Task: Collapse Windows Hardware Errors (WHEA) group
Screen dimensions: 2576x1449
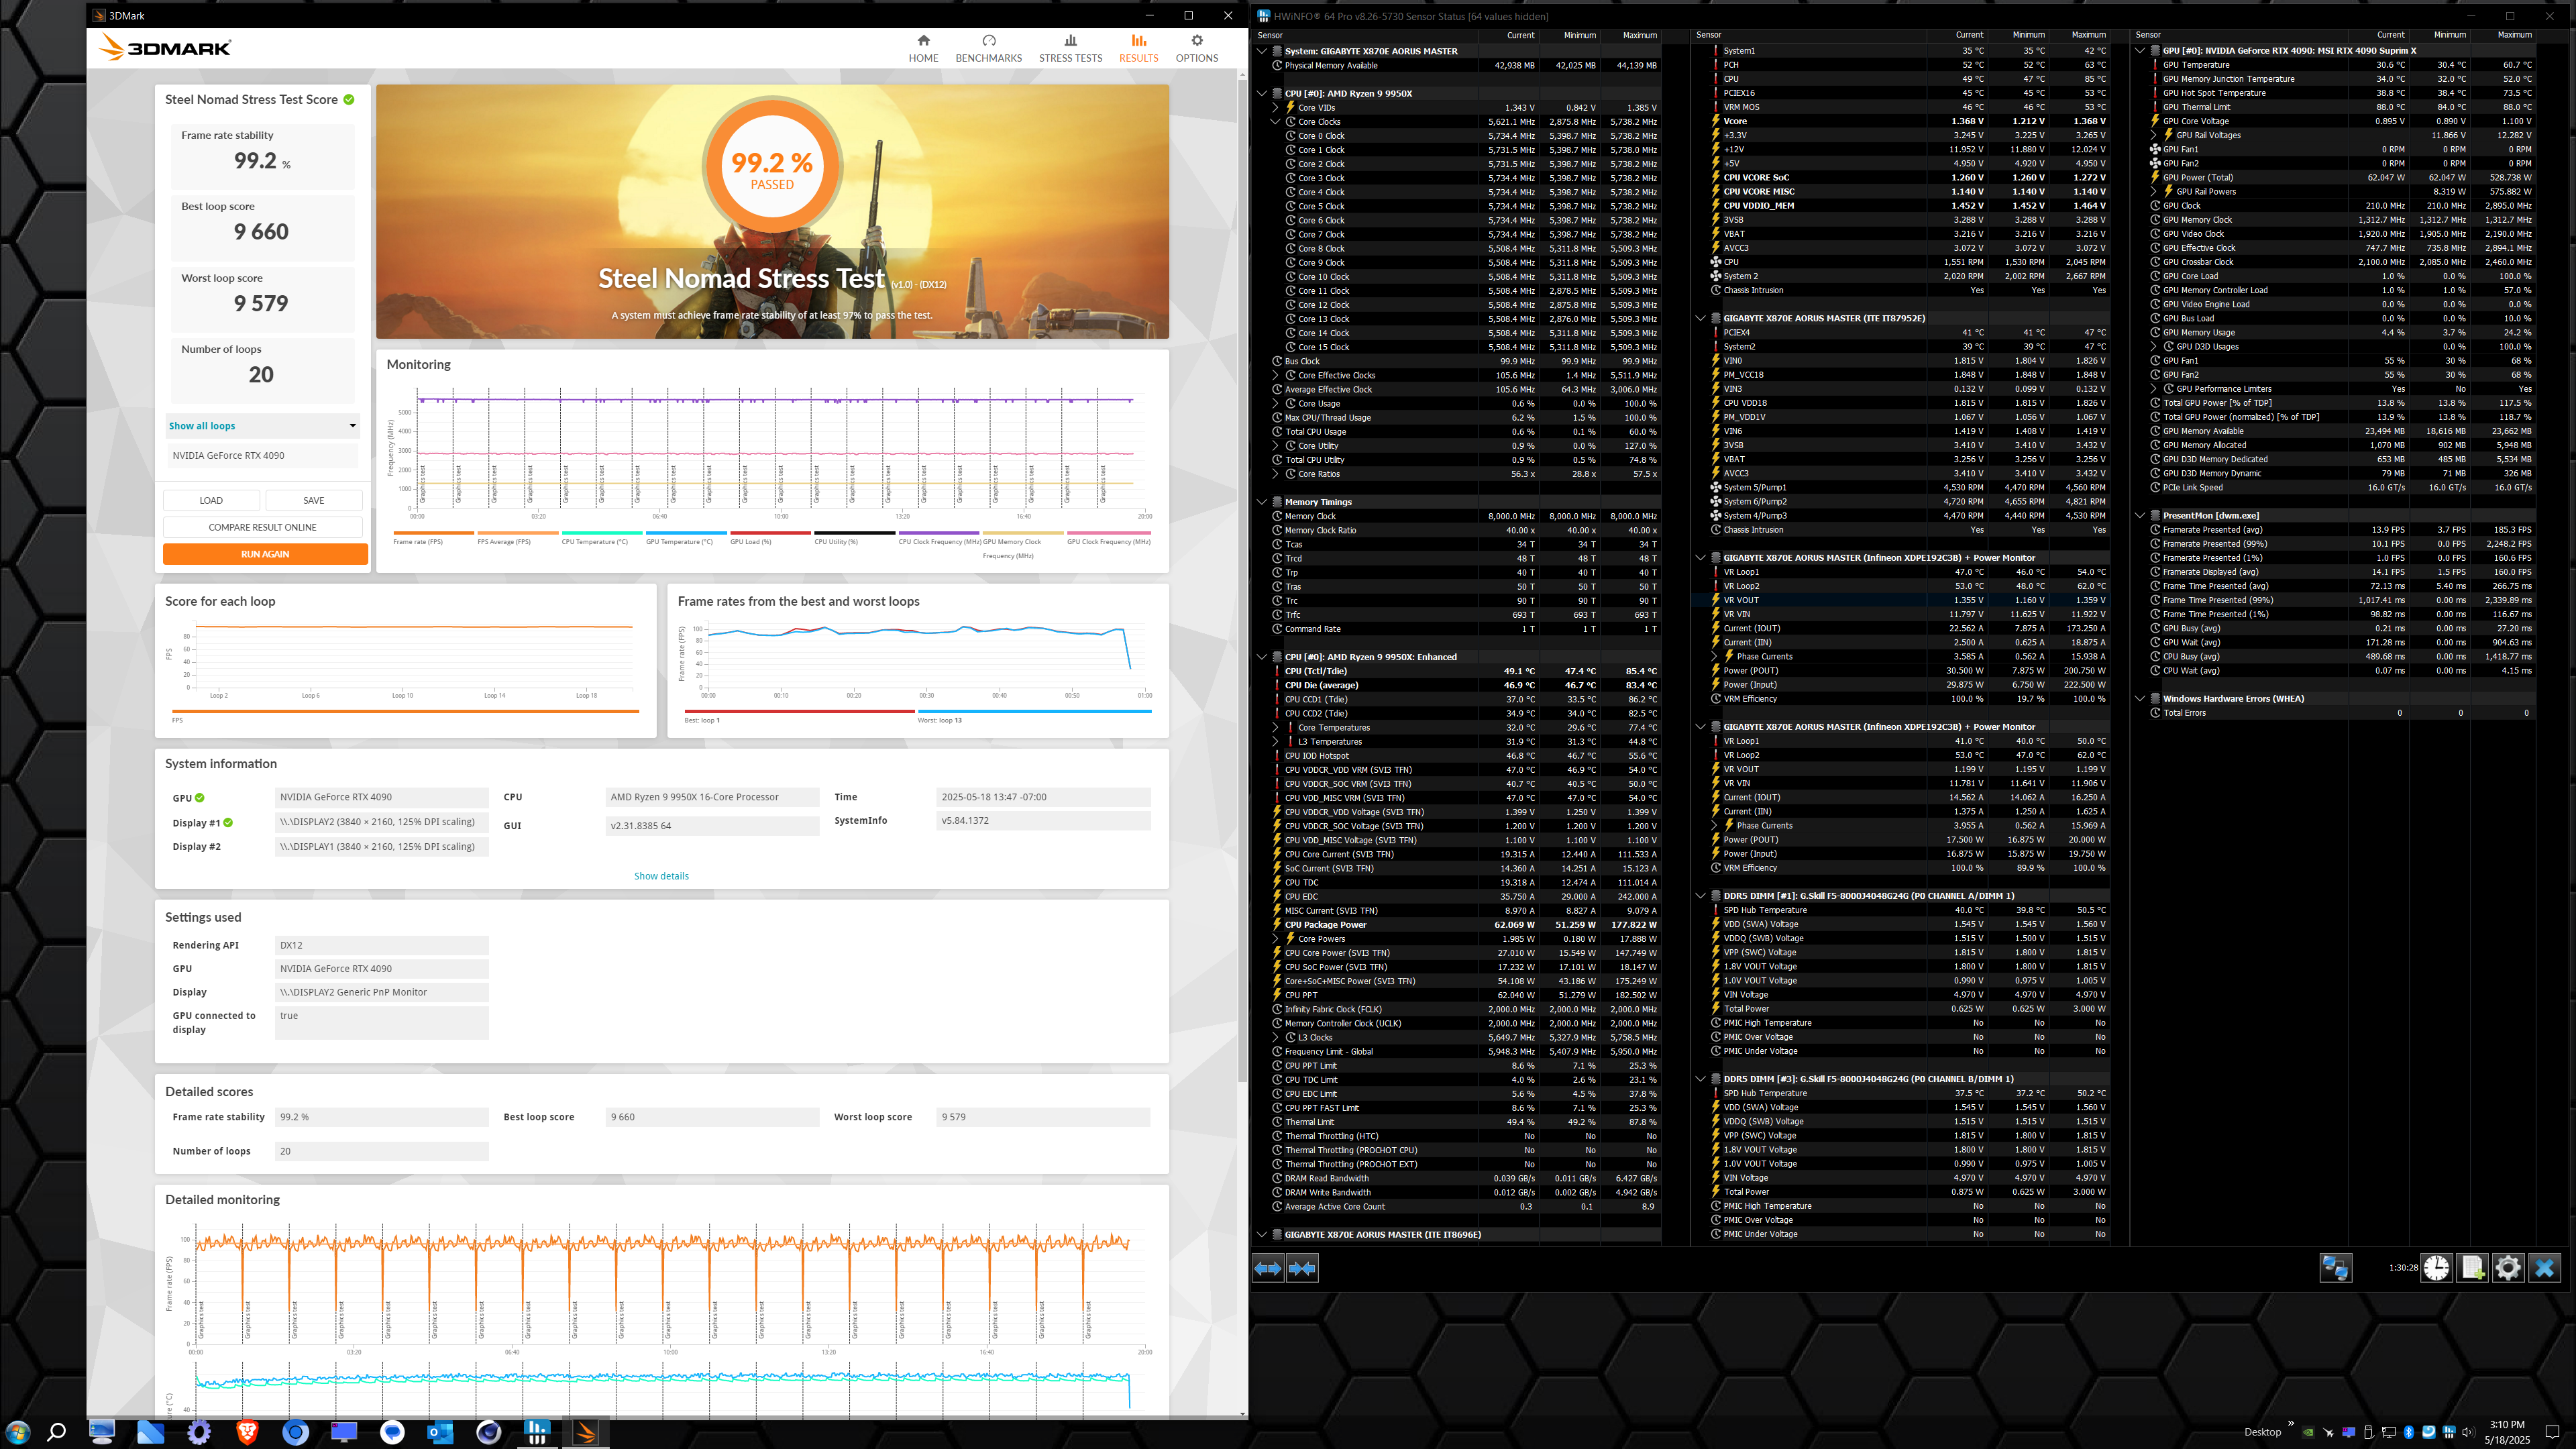Action: 2140,699
